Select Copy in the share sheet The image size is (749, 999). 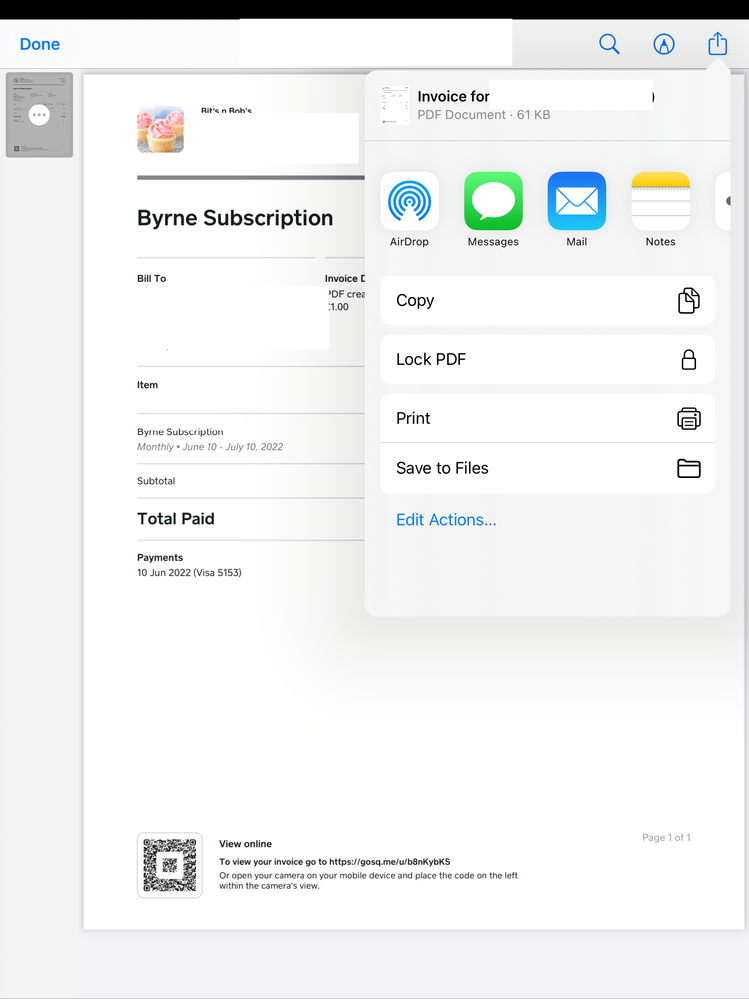click(547, 300)
